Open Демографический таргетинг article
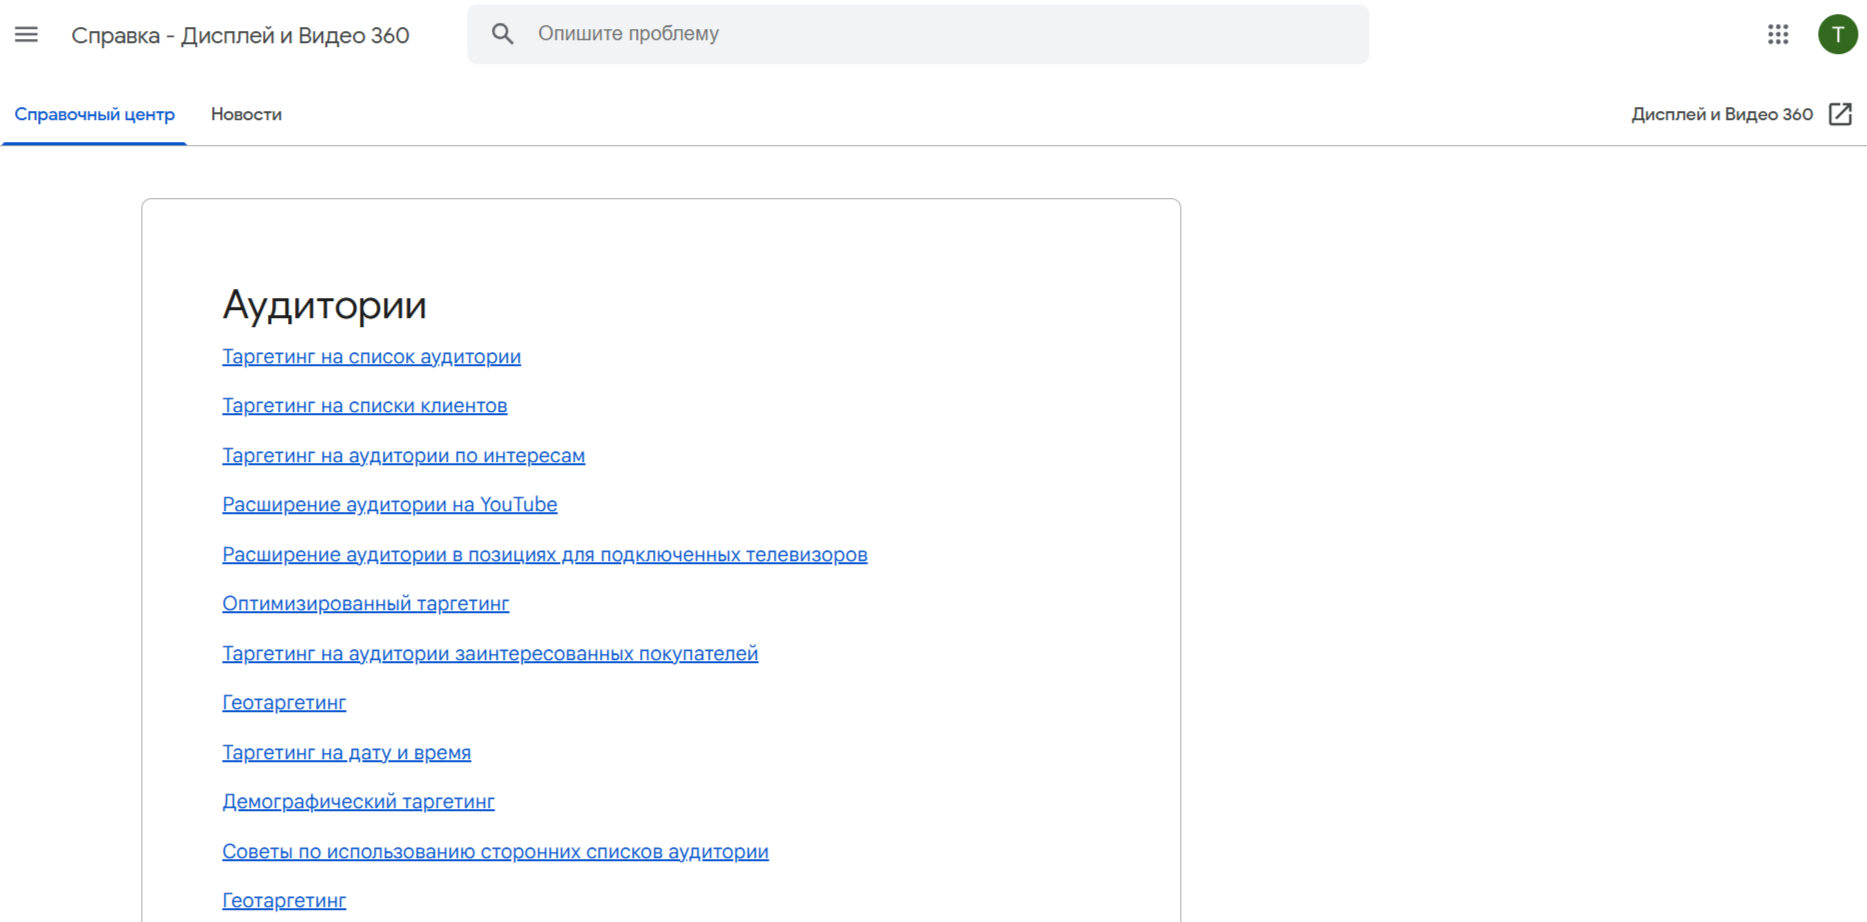Viewport: 1867px width, 922px height. pyautogui.click(x=358, y=802)
